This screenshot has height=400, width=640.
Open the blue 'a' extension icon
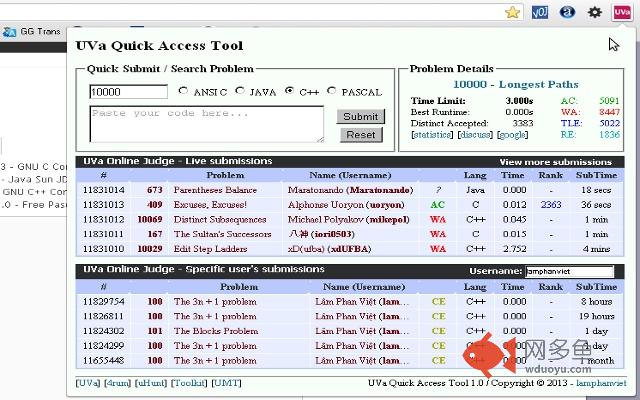(567, 12)
